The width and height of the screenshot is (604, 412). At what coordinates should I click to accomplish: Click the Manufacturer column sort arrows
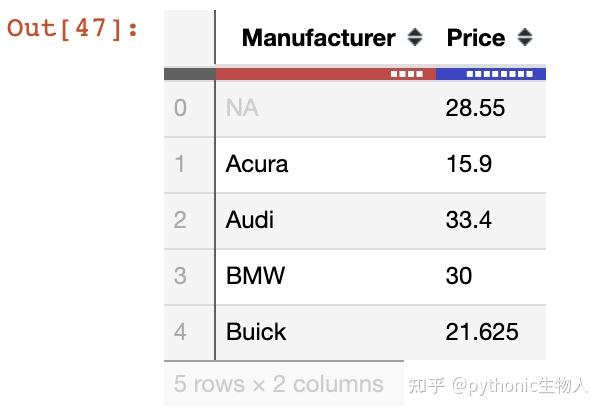click(x=416, y=39)
